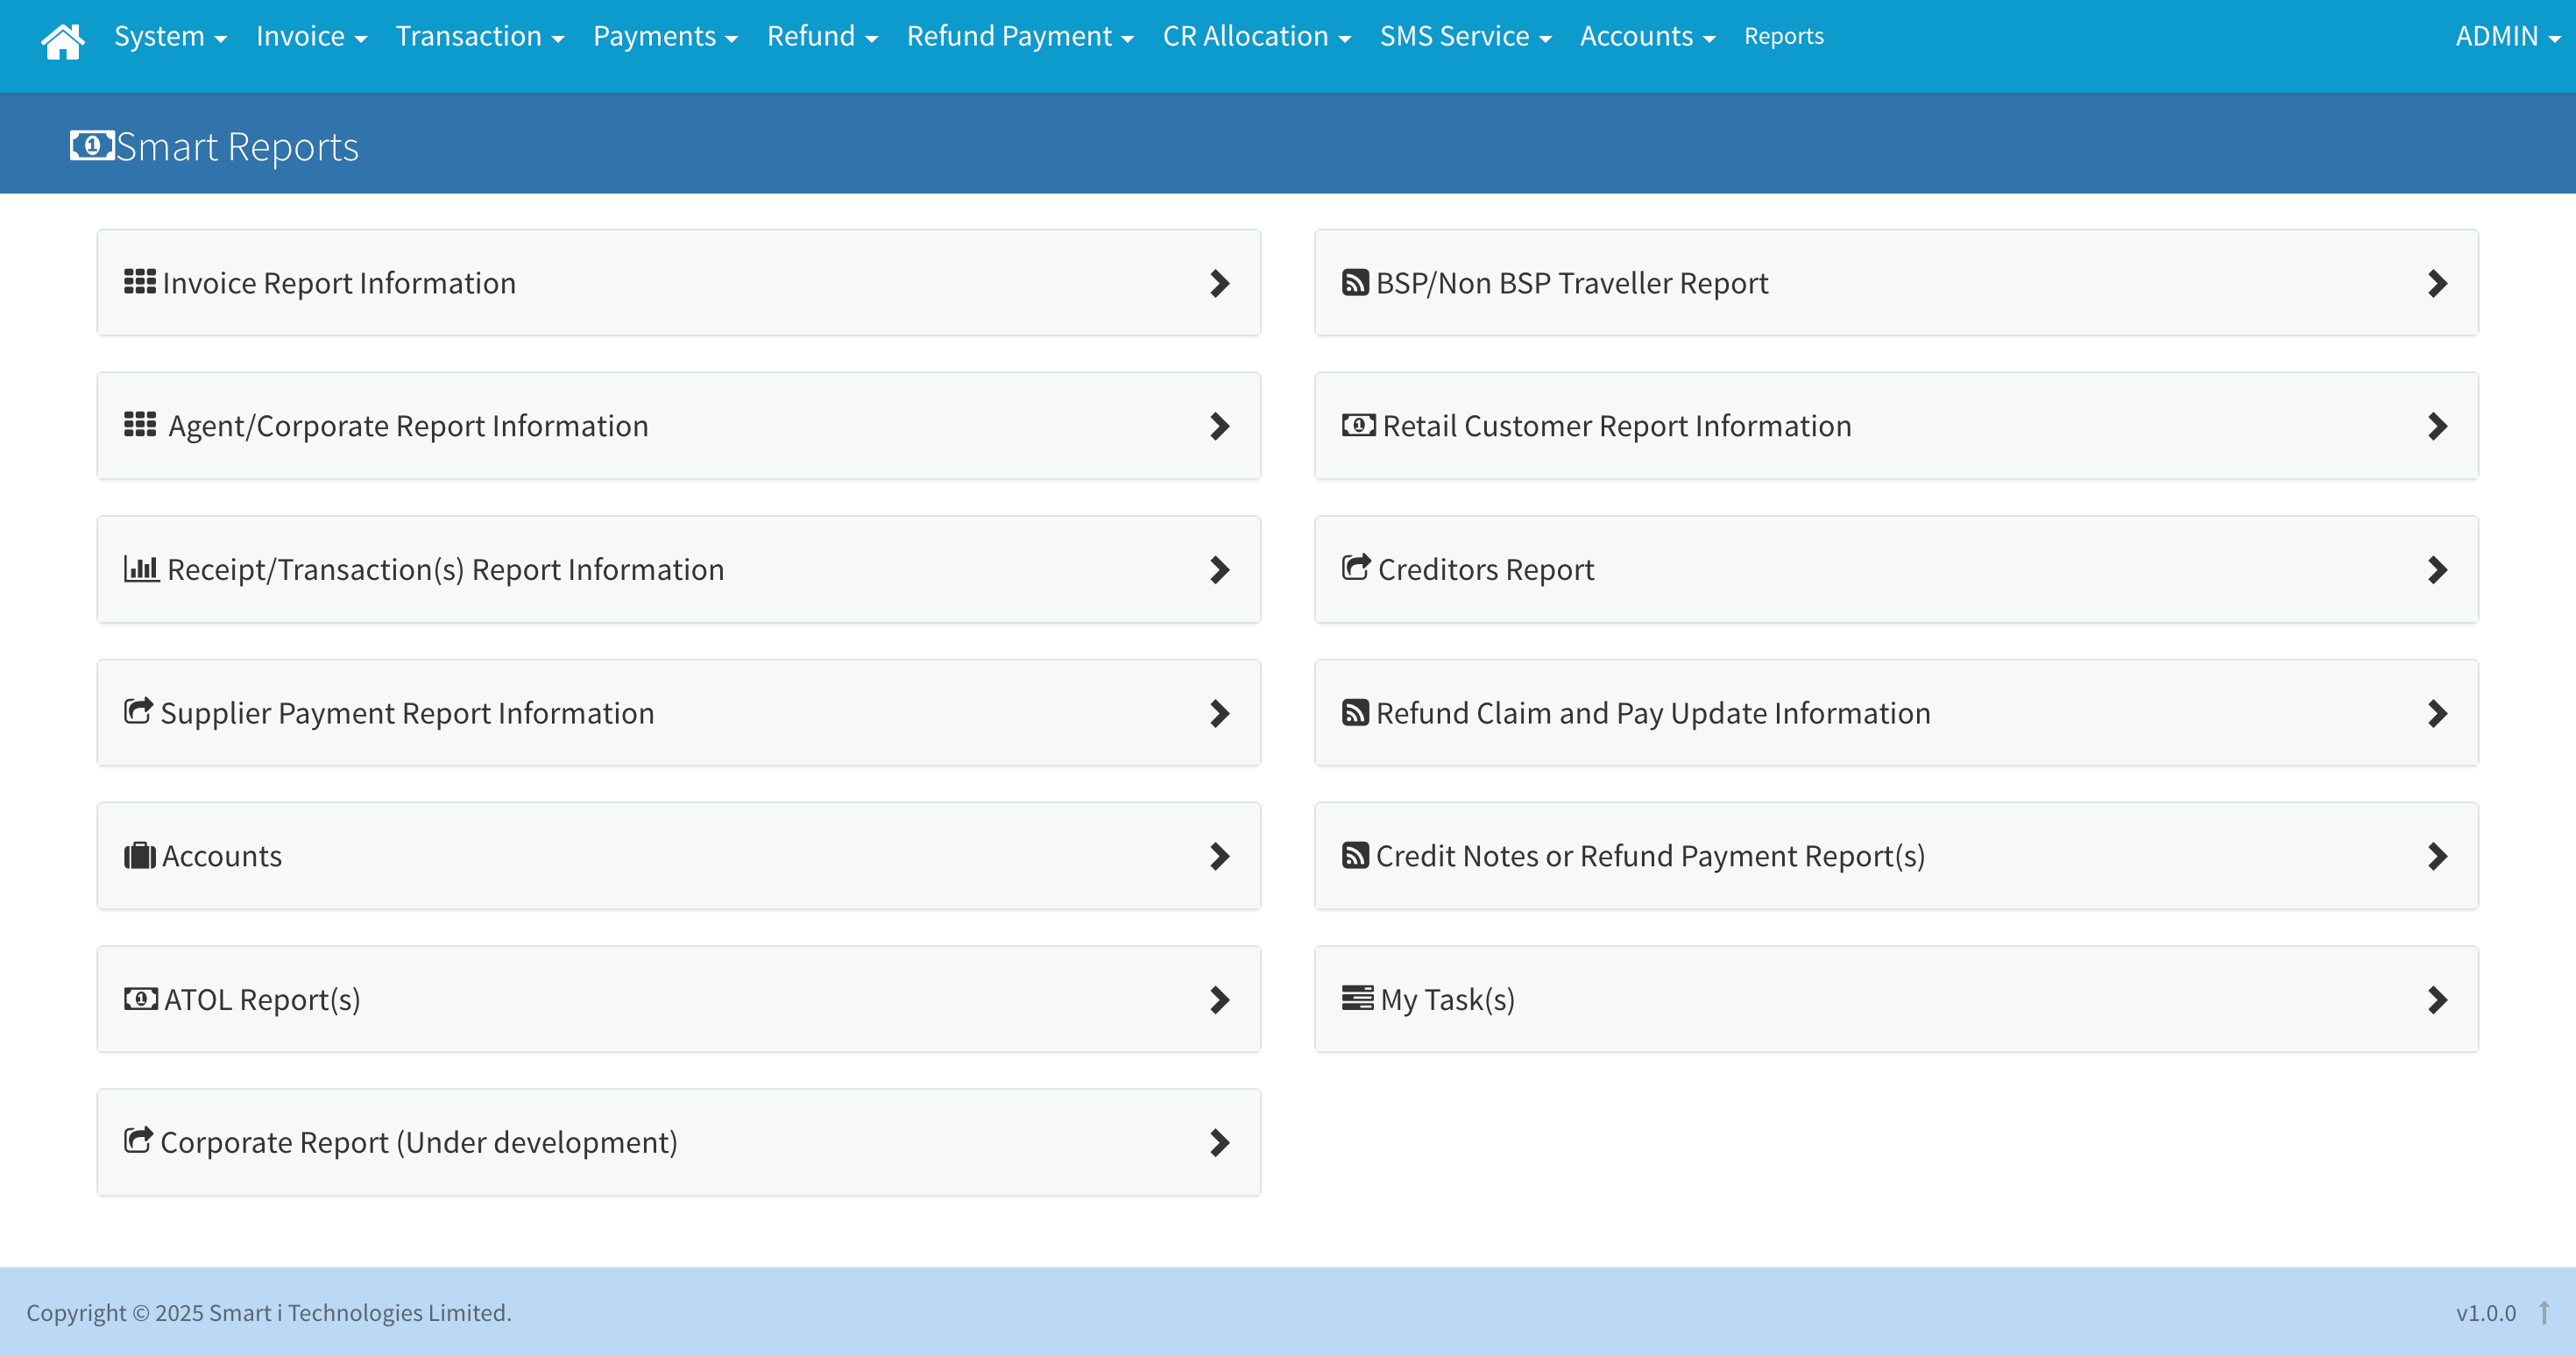Click the RSS icon beside Refund Claim and Pay Update
Image resolution: width=2576 pixels, height=1356 pixels.
point(1355,712)
